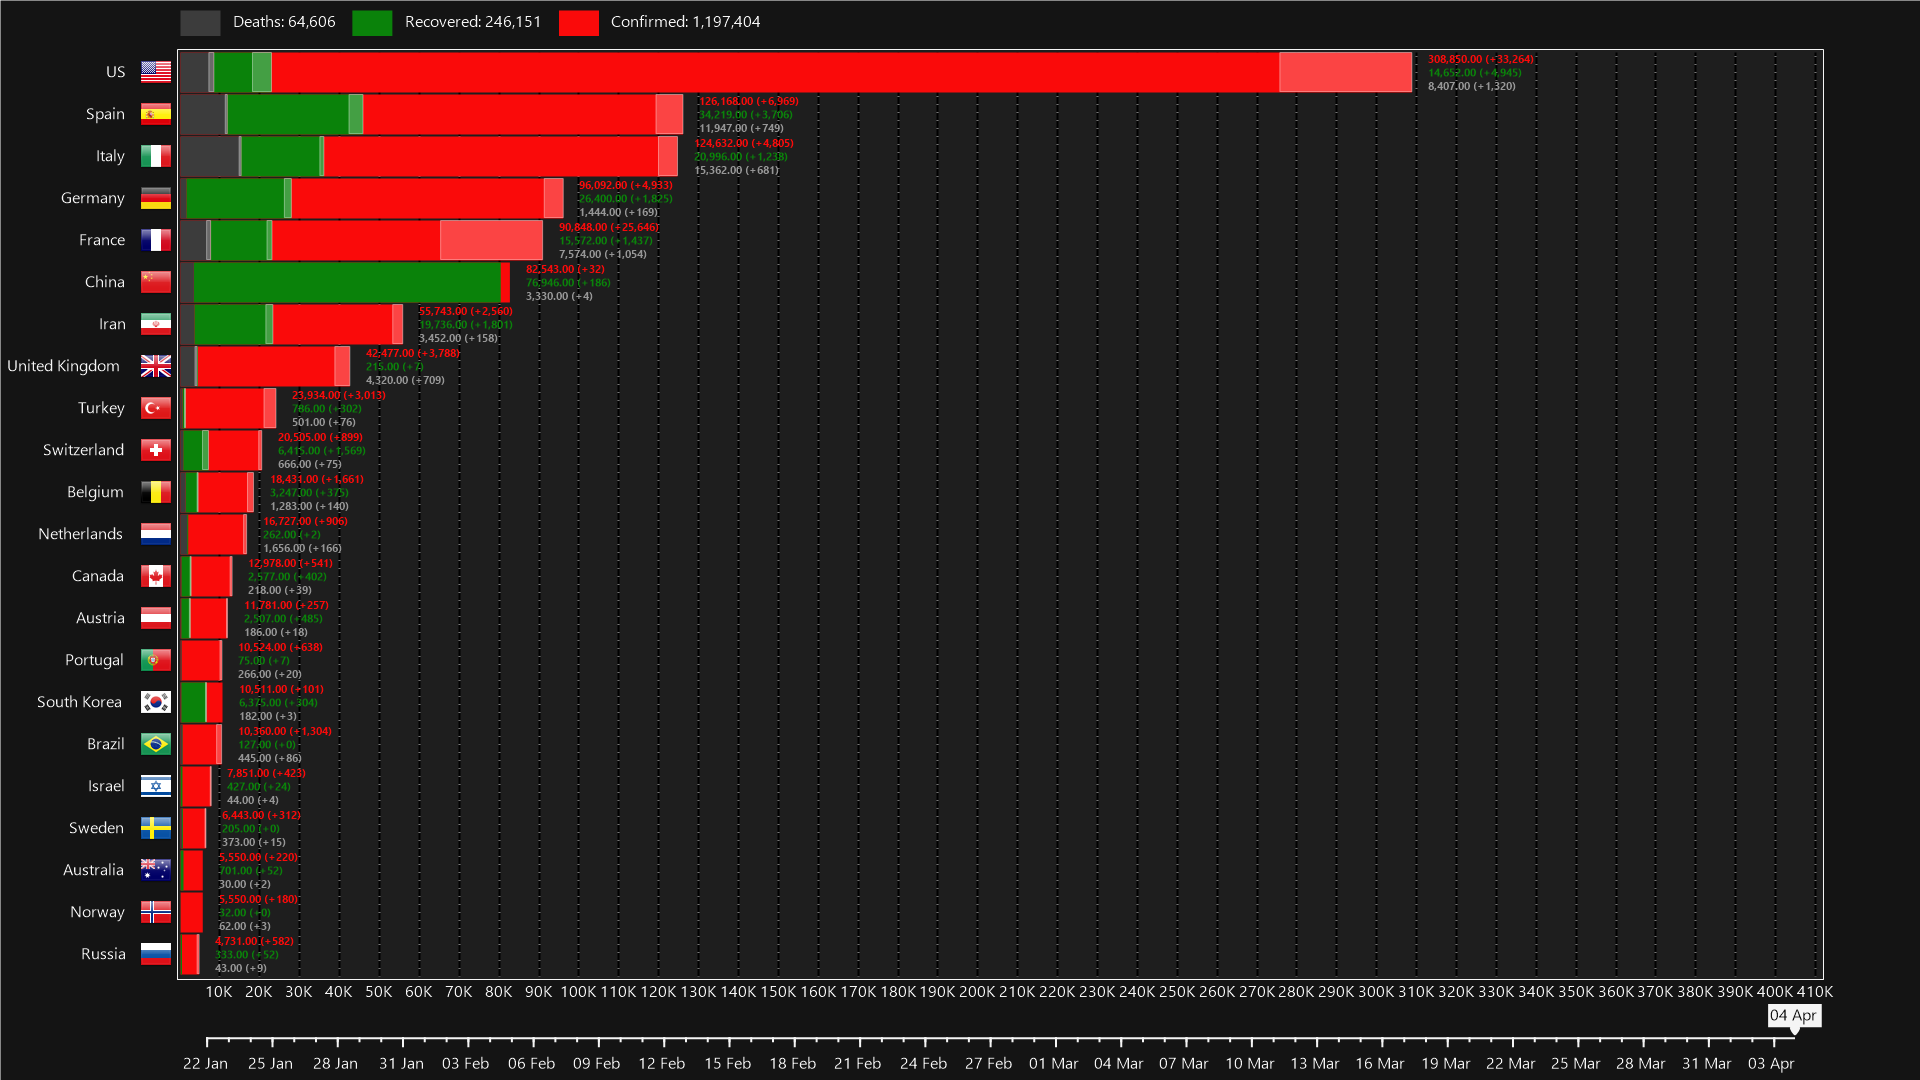Click the Germany flag icon

click(156, 198)
